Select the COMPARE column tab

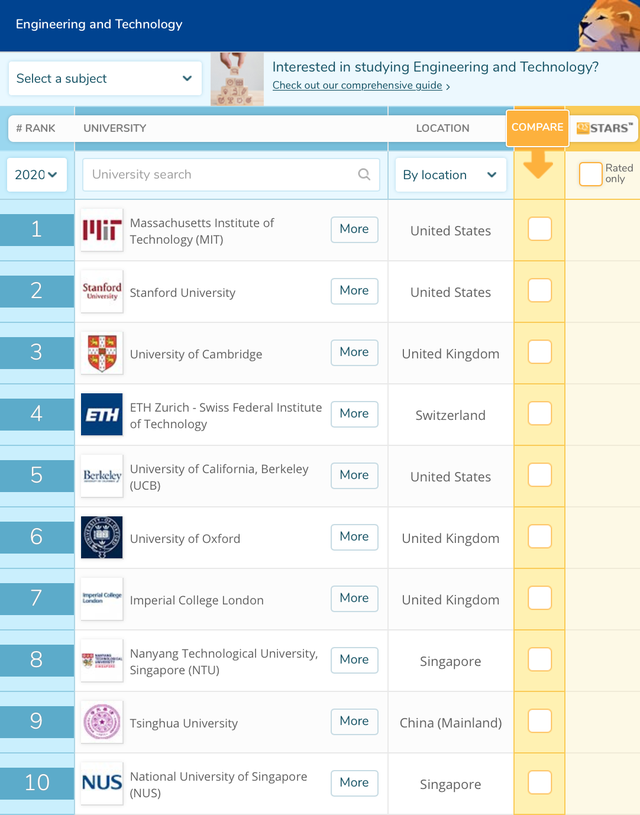point(537,127)
